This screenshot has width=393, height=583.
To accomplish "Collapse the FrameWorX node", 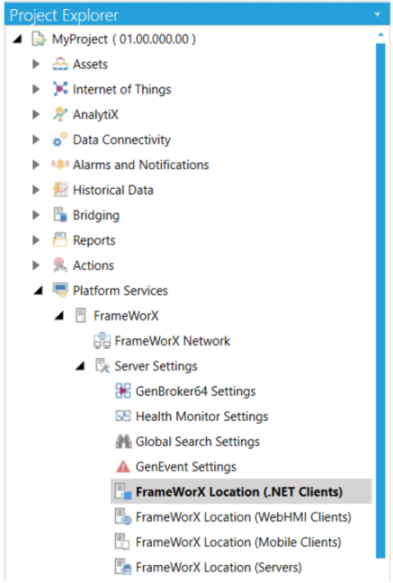I will tap(59, 316).
